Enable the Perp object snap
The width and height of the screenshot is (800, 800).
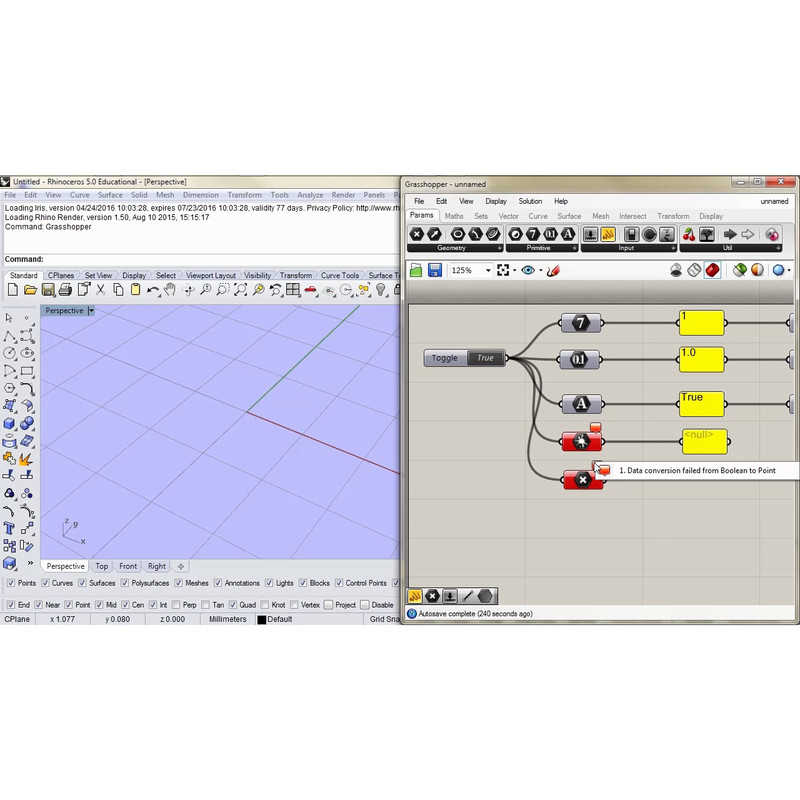point(176,605)
